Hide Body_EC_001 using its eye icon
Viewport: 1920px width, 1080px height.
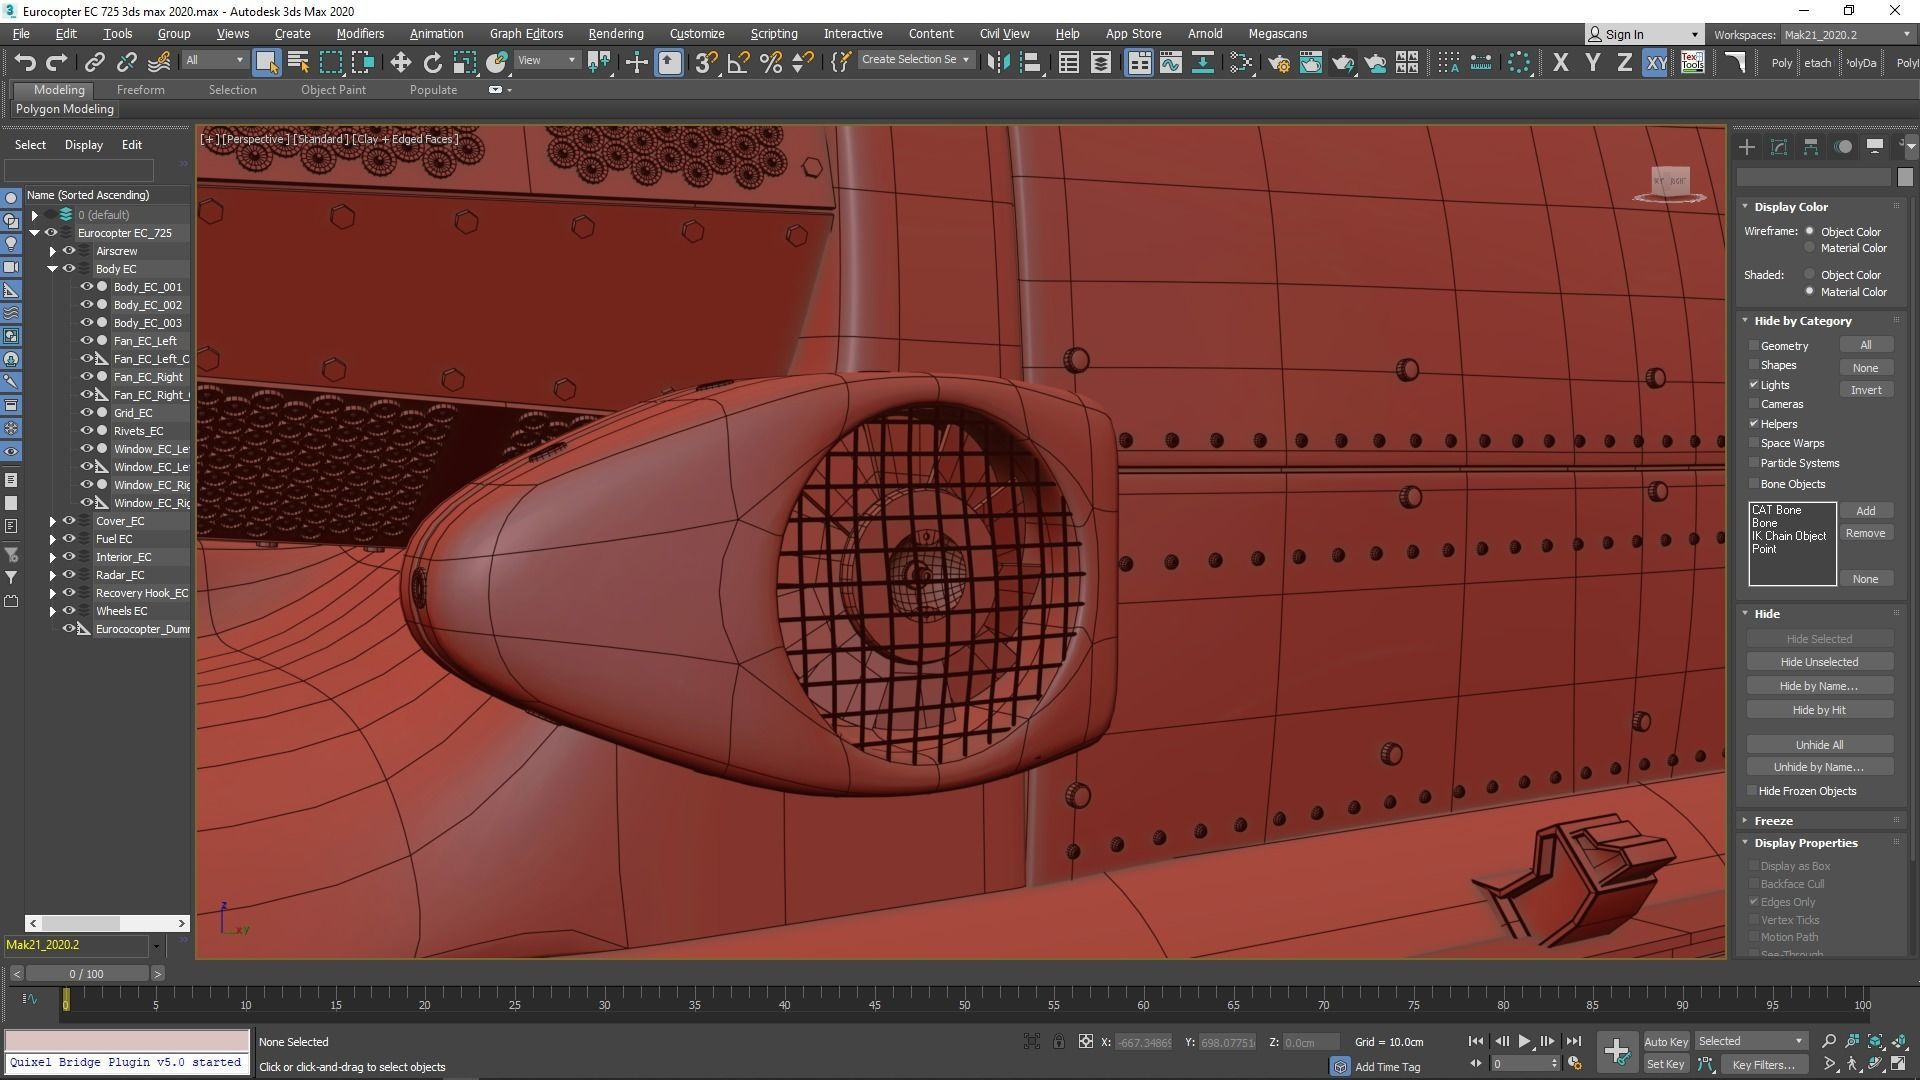coord(86,287)
